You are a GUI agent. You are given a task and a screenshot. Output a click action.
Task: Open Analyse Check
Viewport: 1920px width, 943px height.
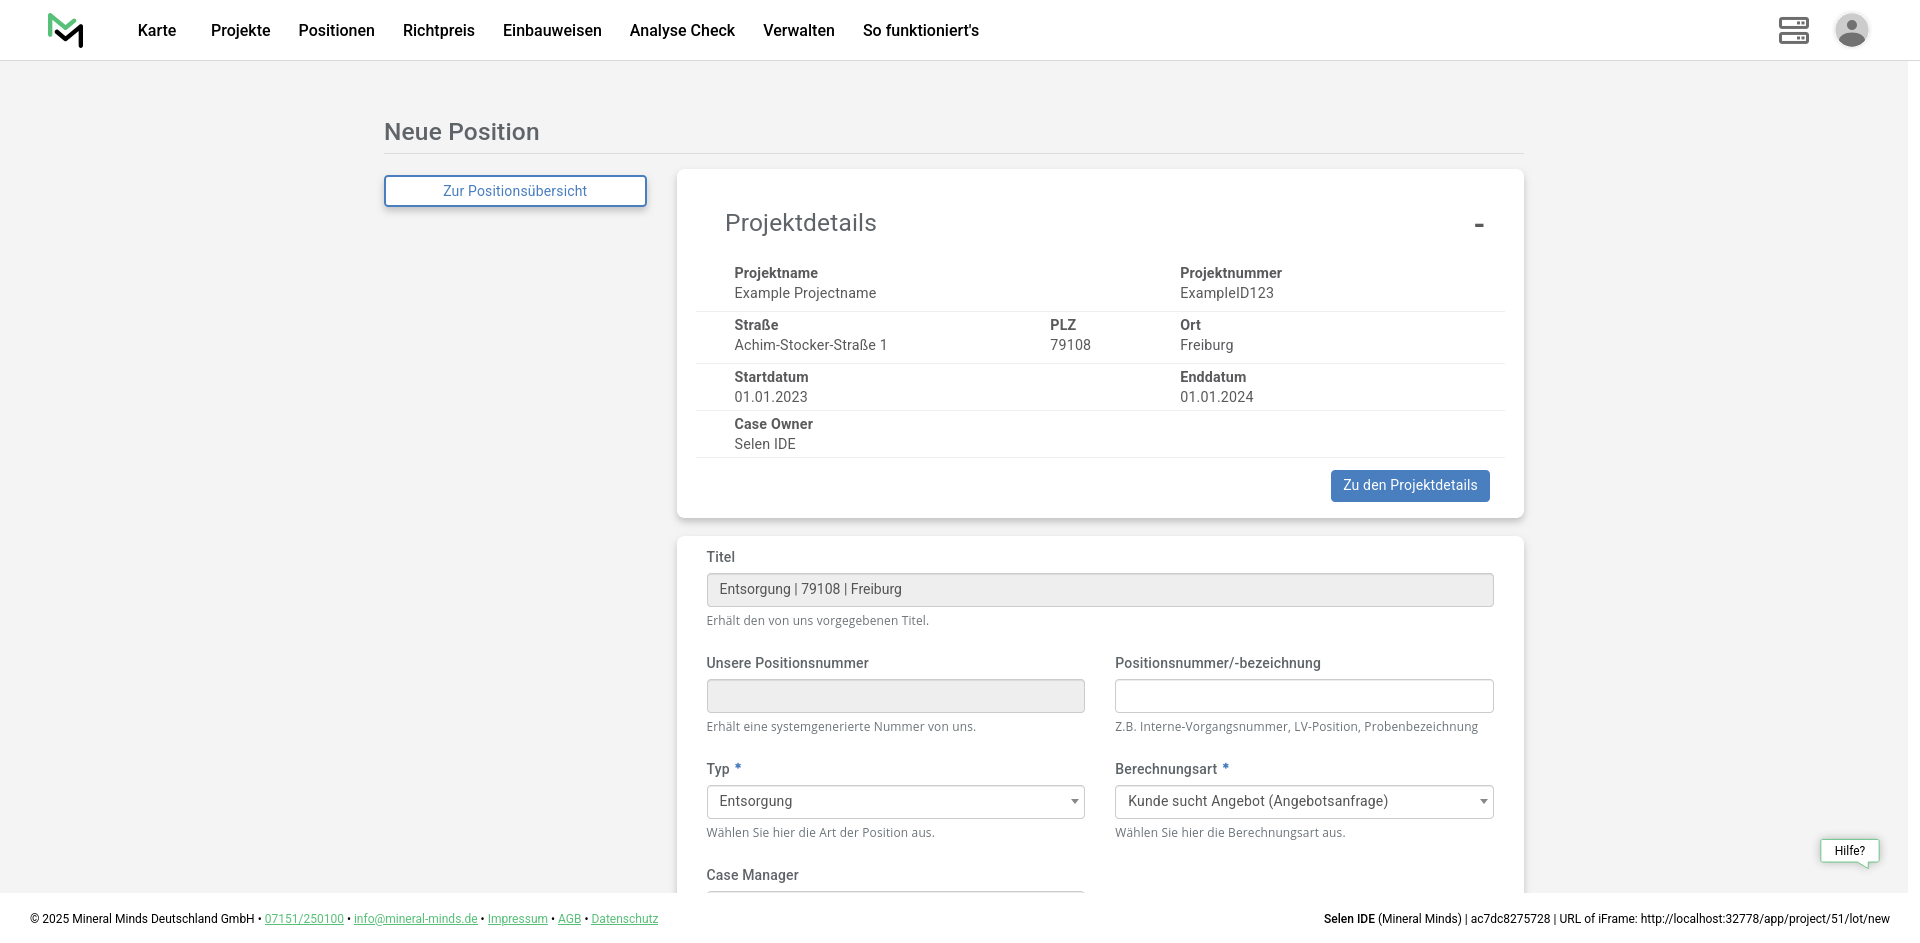682,30
